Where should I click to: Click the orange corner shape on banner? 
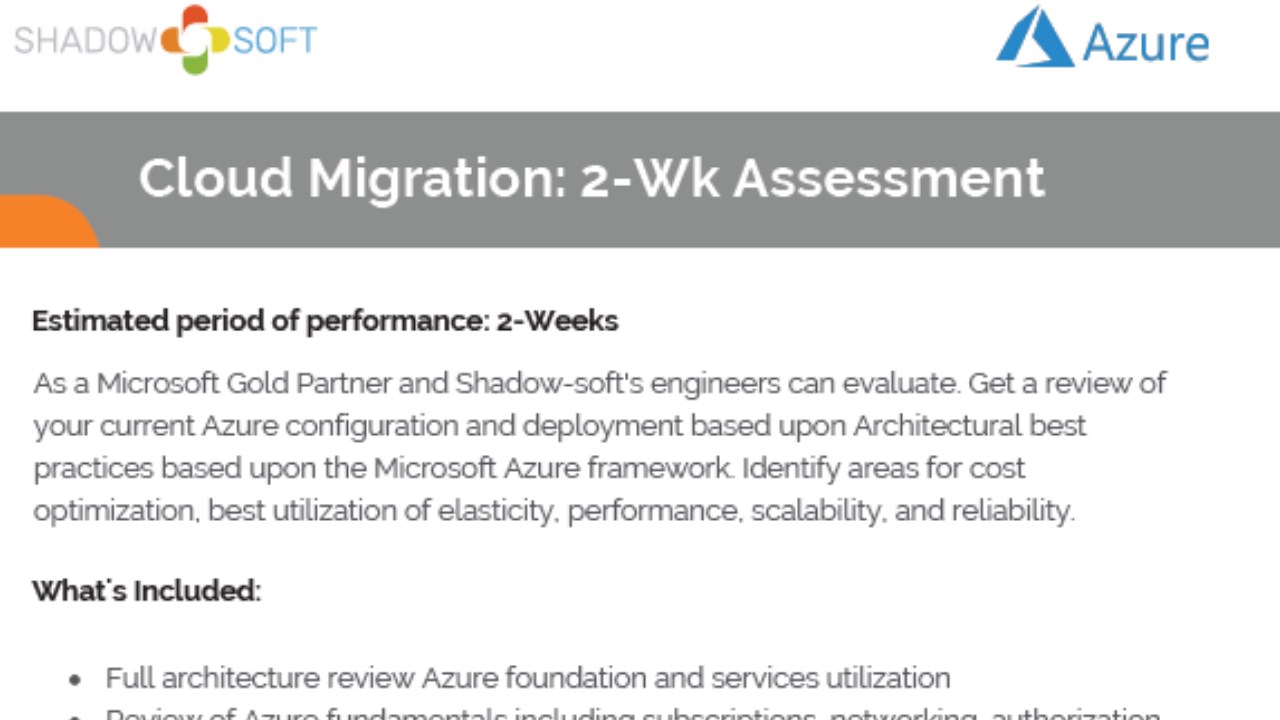(45, 224)
